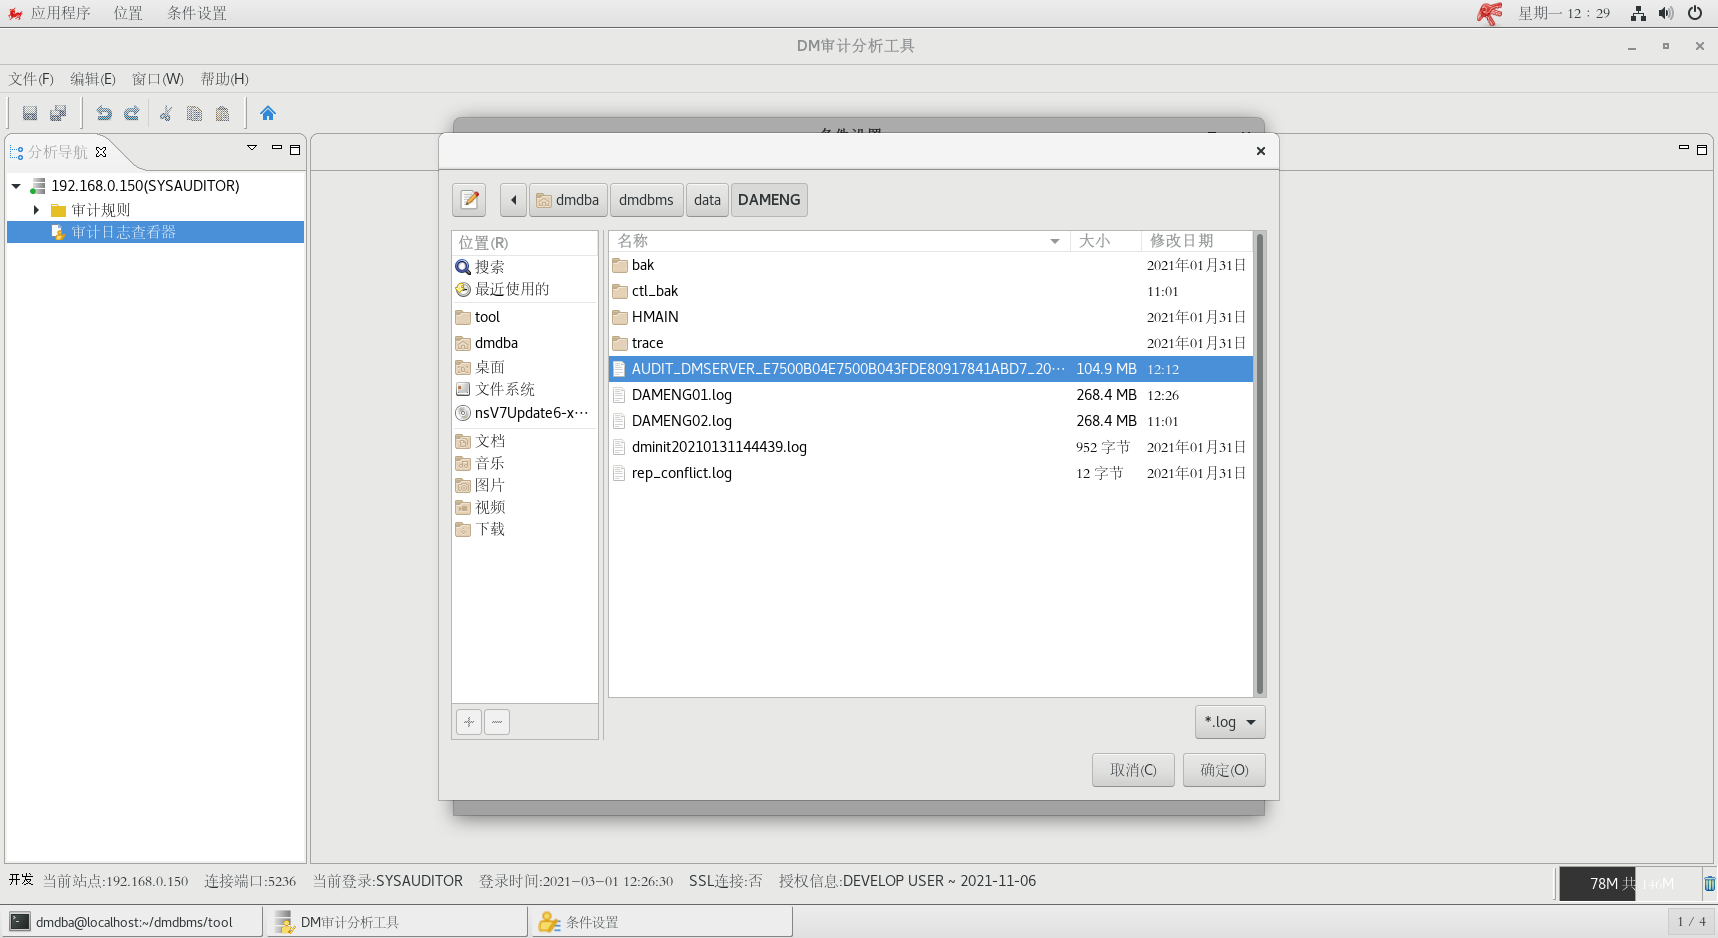Screen dimensions: 1718x938
Task: Go to data in path bar
Action: point(707,200)
